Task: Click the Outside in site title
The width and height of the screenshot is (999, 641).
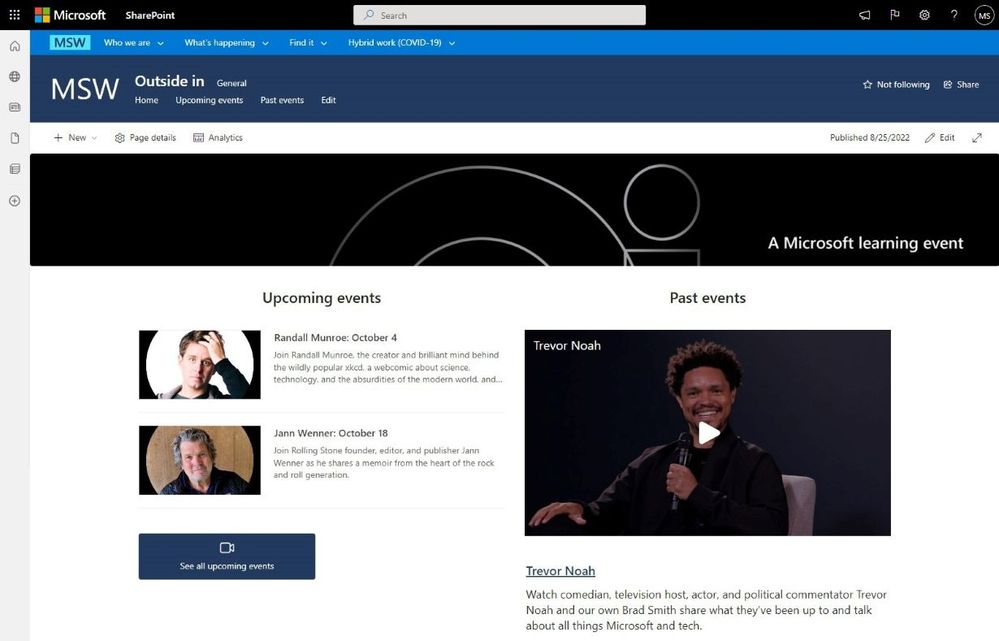Action: pyautogui.click(x=169, y=81)
